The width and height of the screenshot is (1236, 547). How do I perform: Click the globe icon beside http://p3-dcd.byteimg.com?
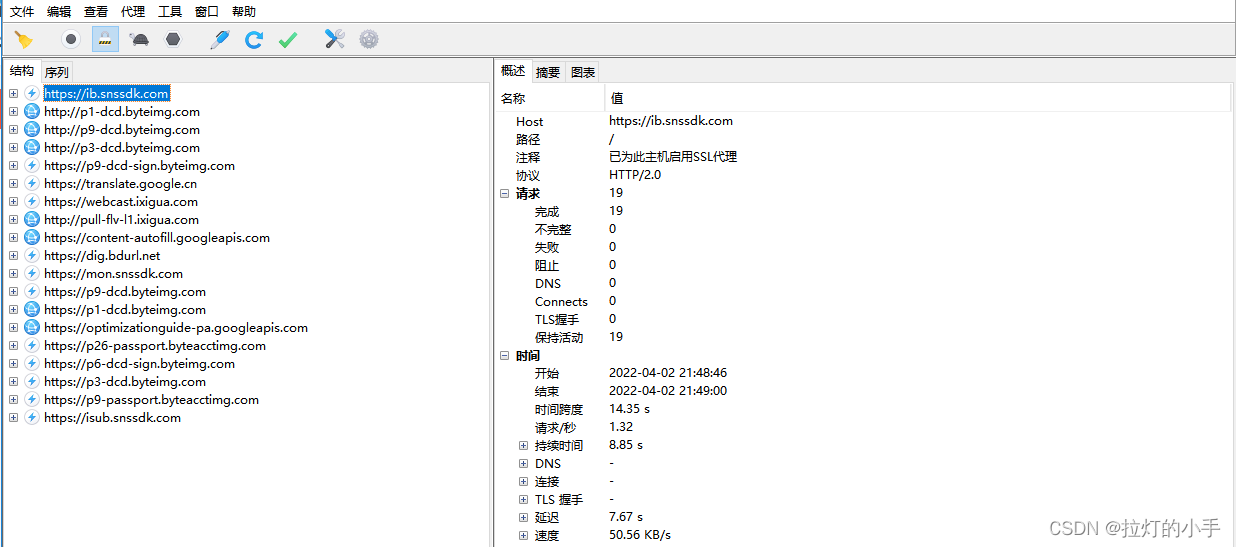pos(31,147)
